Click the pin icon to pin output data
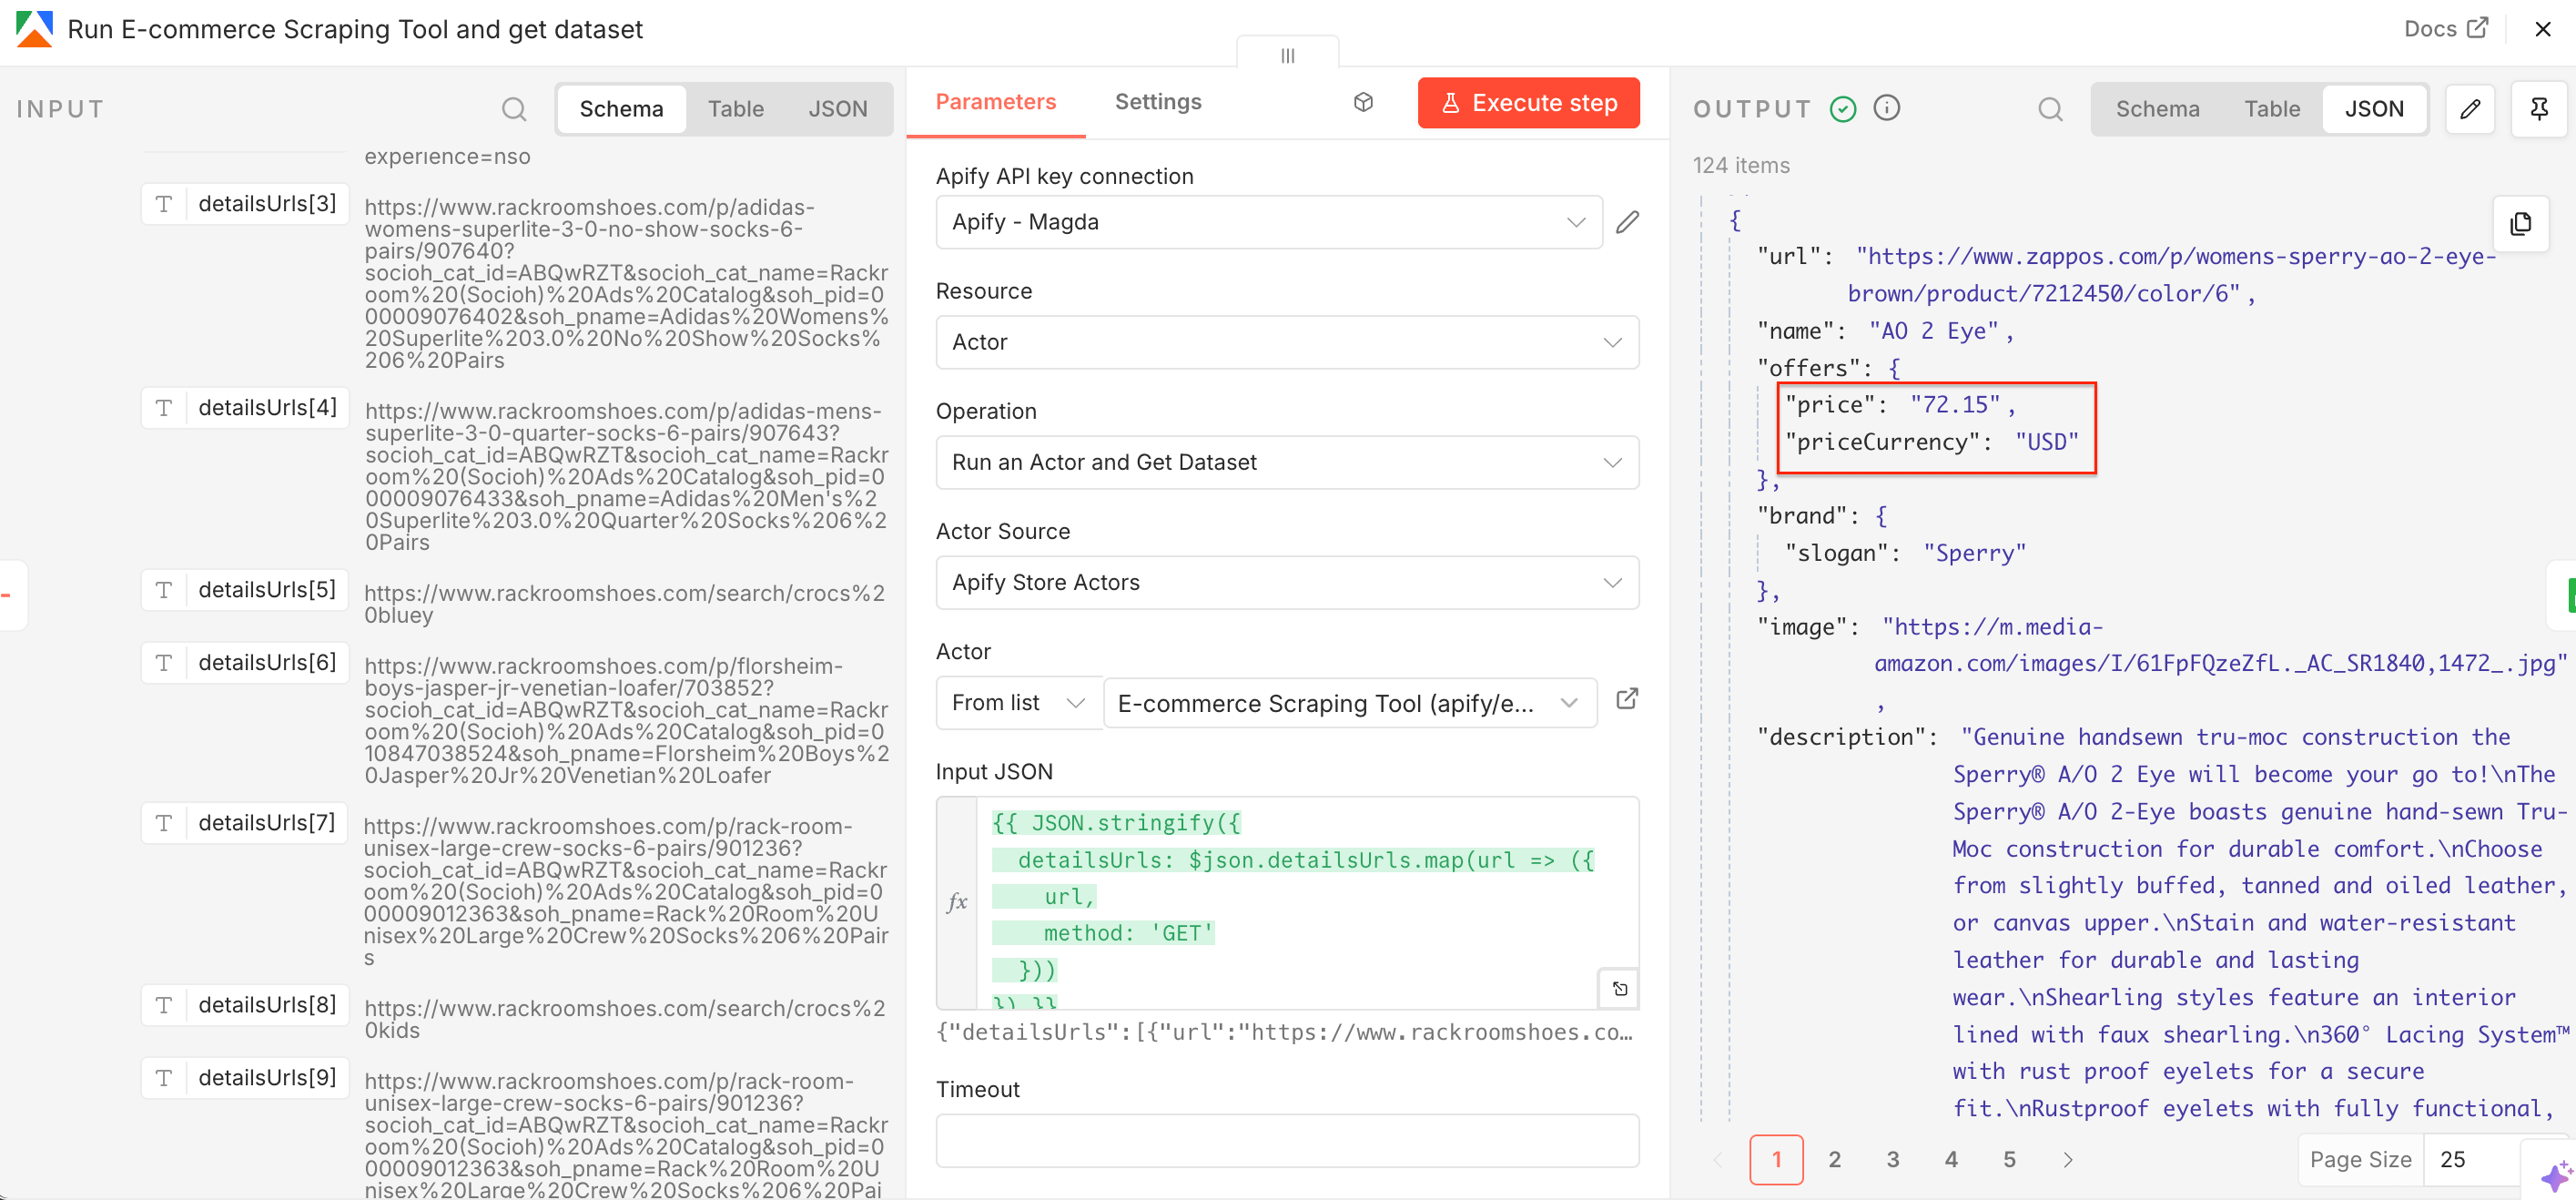2576x1200 pixels. point(2538,109)
